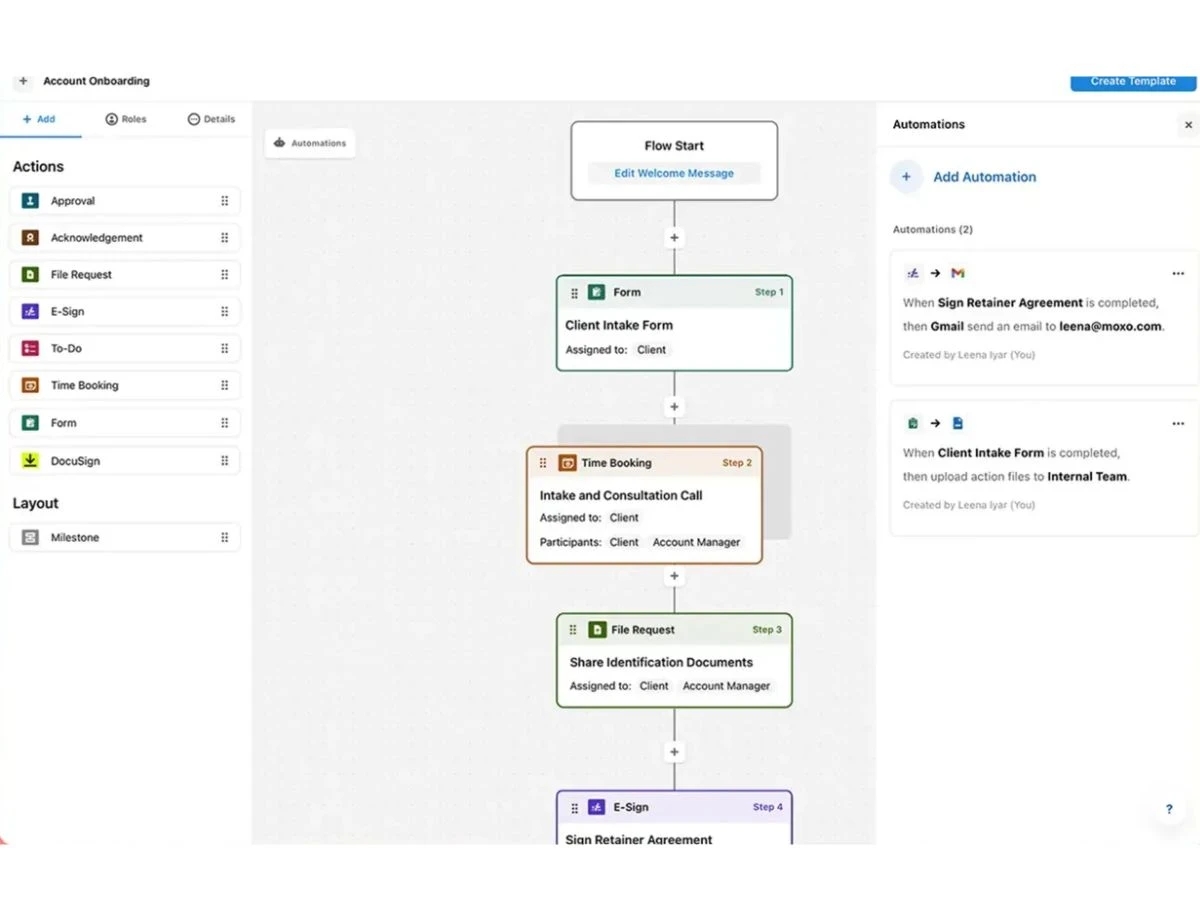Click the help question mark icon

[x=1169, y=809]
